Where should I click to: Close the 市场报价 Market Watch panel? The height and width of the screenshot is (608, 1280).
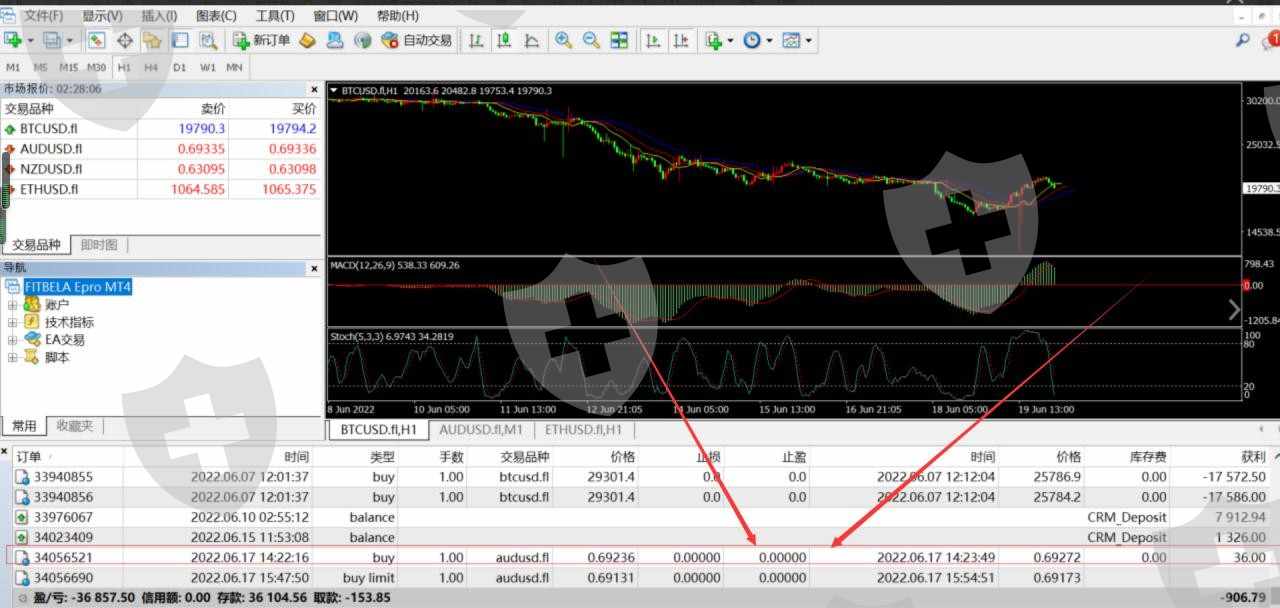click(314, 89)
